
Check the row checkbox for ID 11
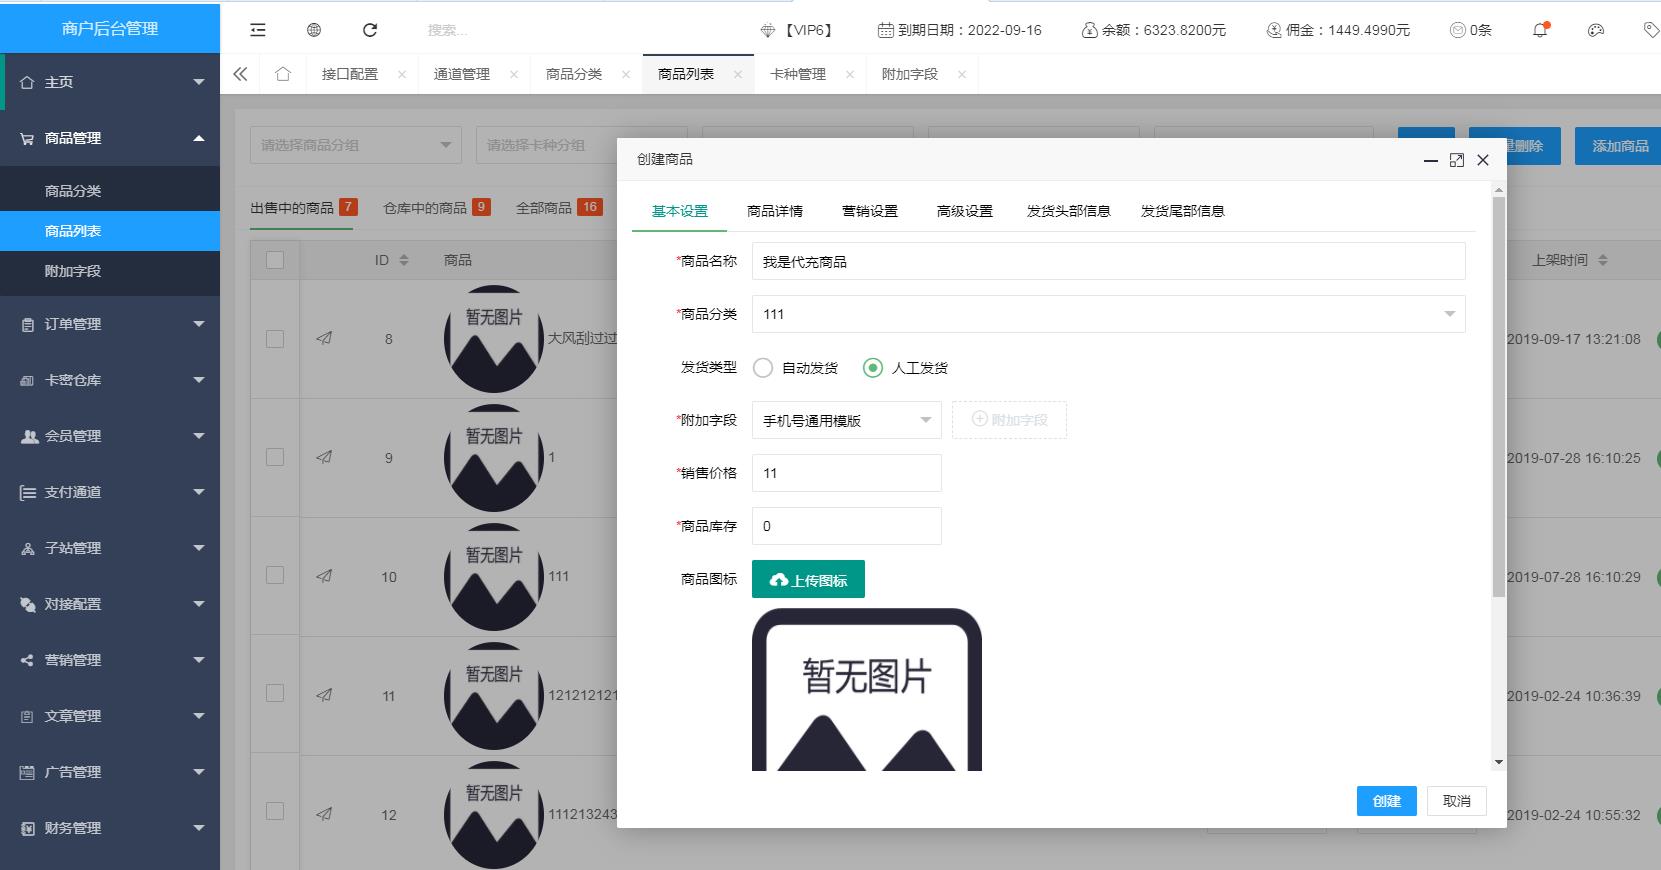click(x=275, y=693)
